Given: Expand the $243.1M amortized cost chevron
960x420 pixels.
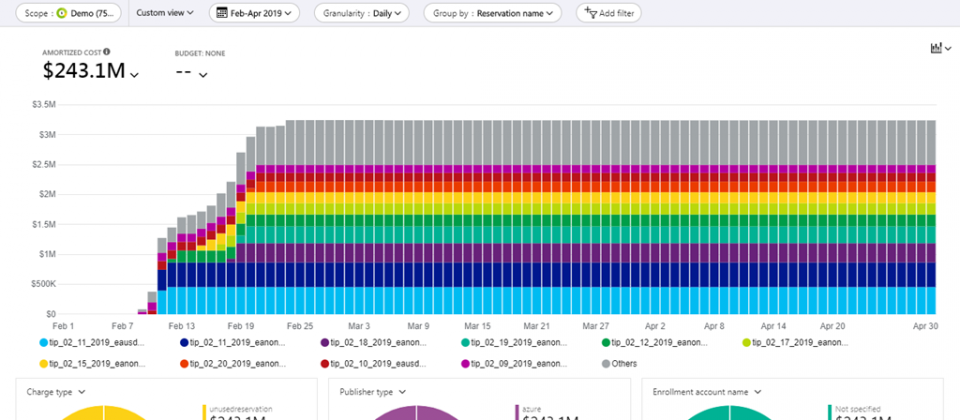Looking at the screenshot, I should point(135,74).
